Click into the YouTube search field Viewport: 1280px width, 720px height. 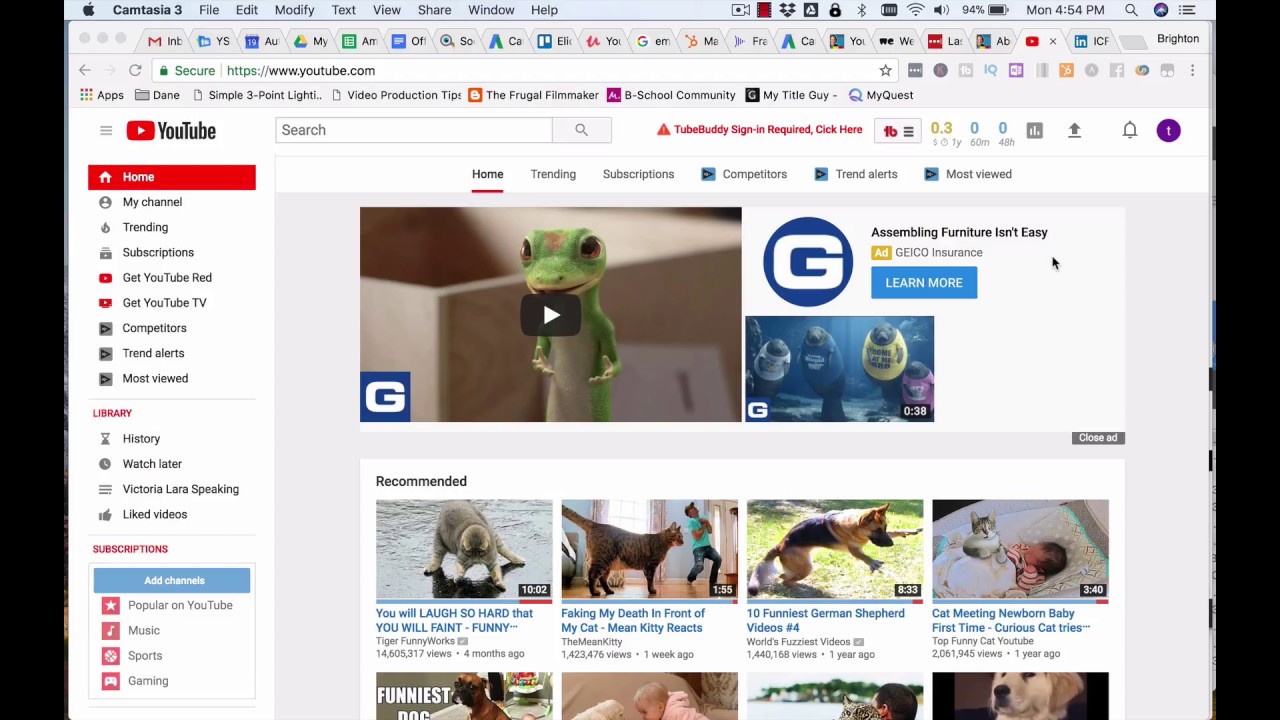[414, 130]
